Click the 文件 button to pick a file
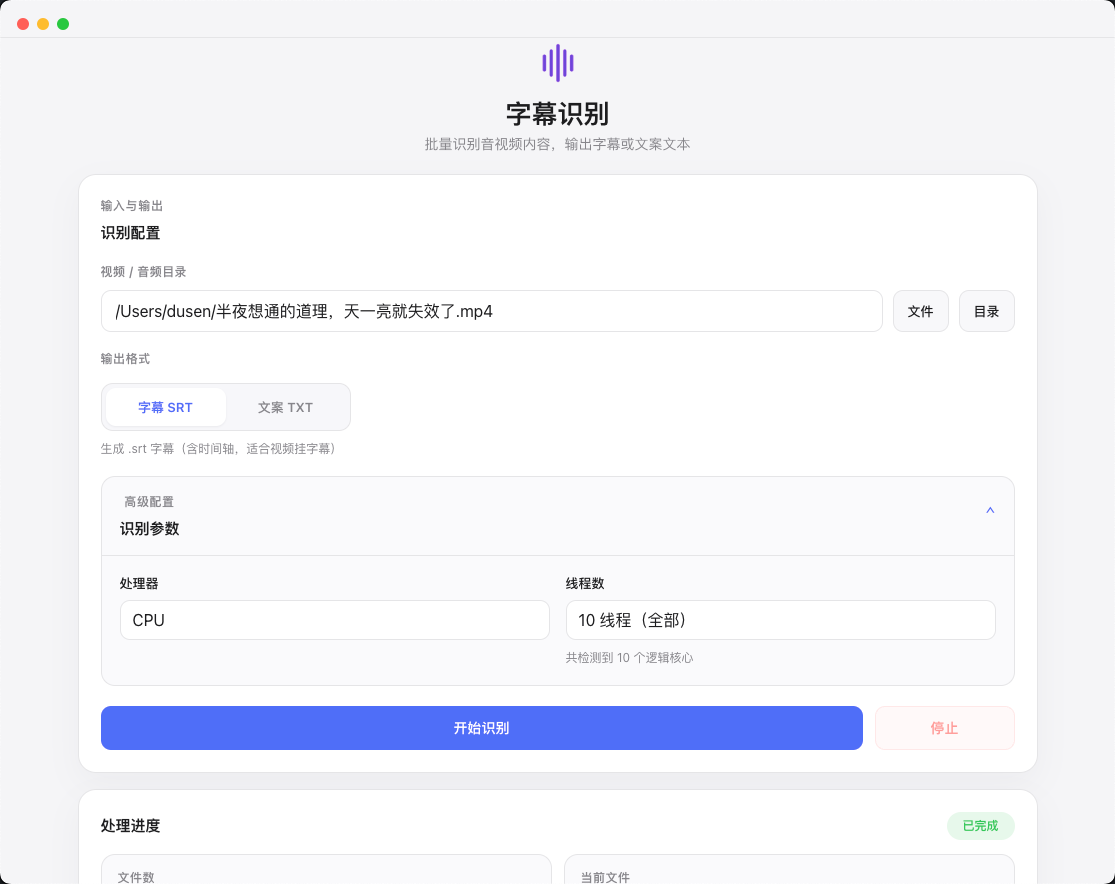The image size is (1115, 884). pos(920,311)
